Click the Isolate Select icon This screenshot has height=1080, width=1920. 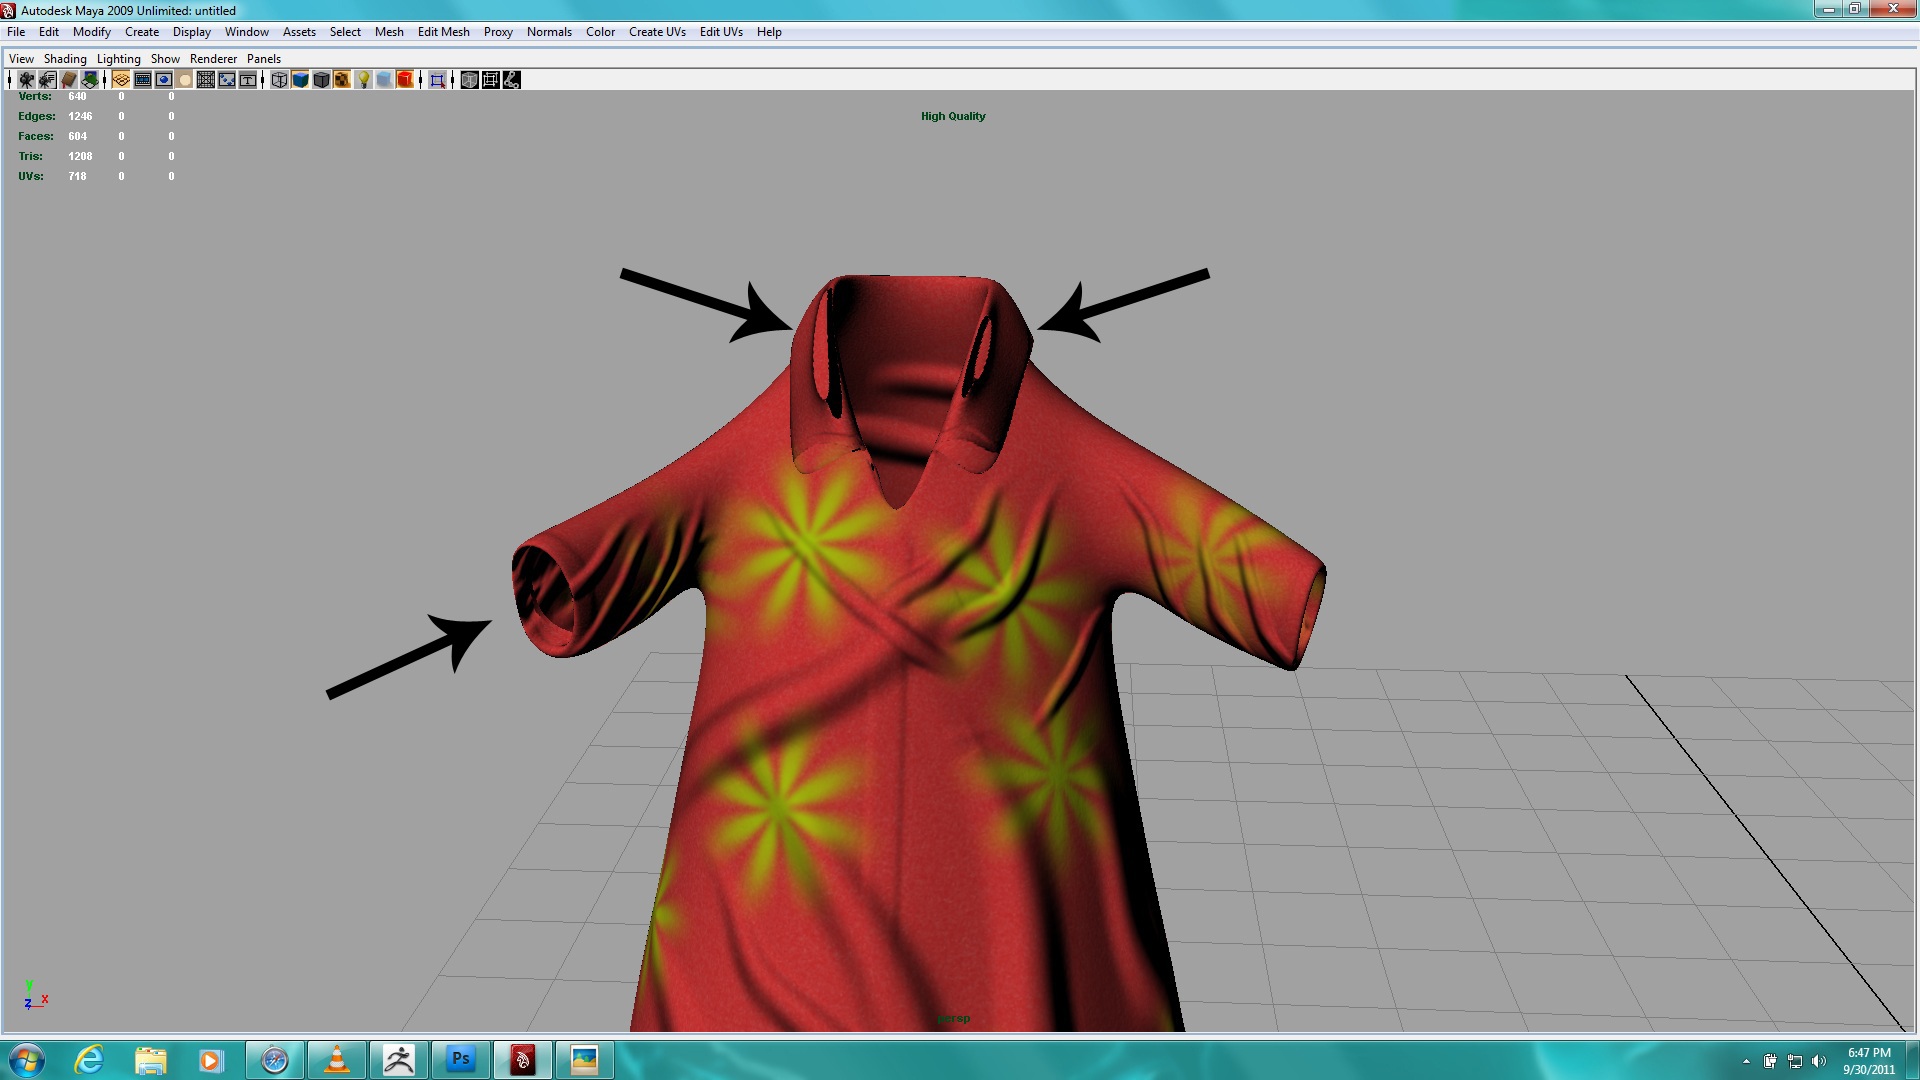tap(437, 80)
